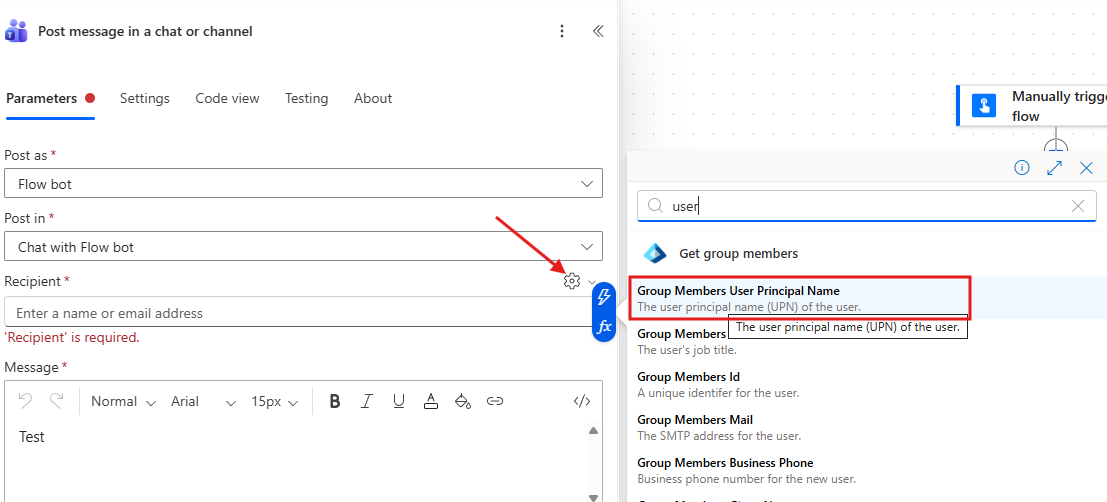Click the Get group members connector icon
The height and width of the screenshot is (502, 1107).
[654, 253]
